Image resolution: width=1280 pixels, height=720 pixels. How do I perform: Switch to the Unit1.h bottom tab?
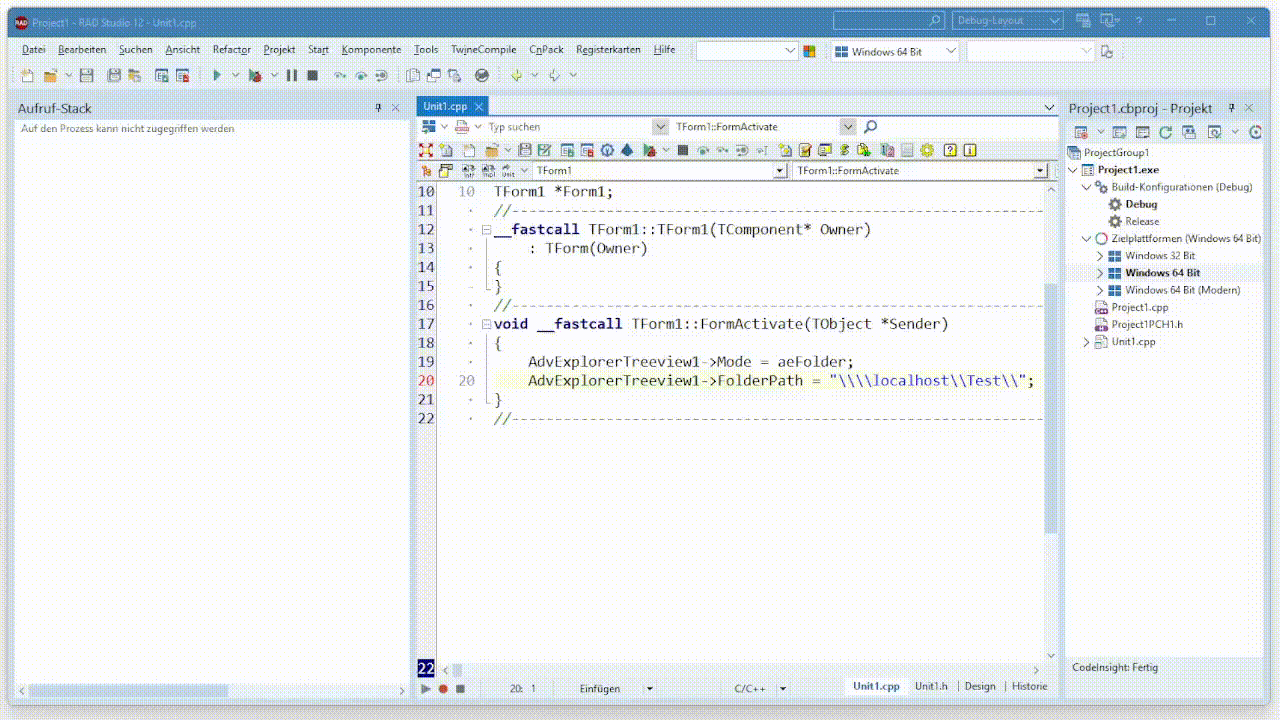(x=931, y=686)
